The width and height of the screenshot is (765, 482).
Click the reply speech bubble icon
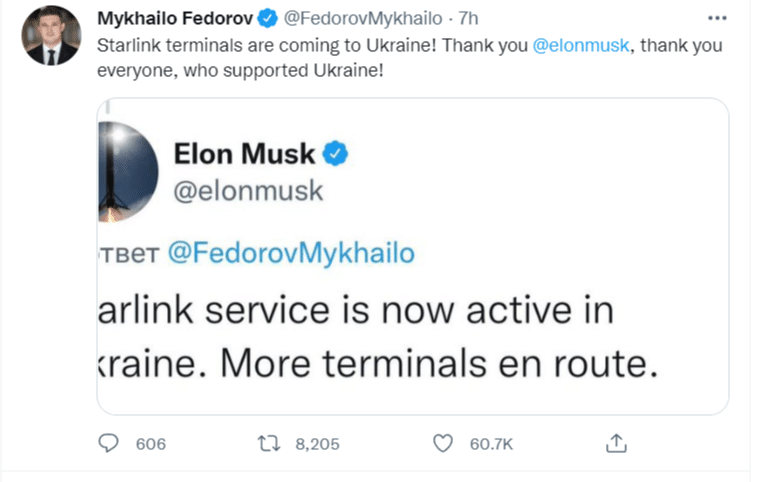pyautogui.click(x=109, y=443)
